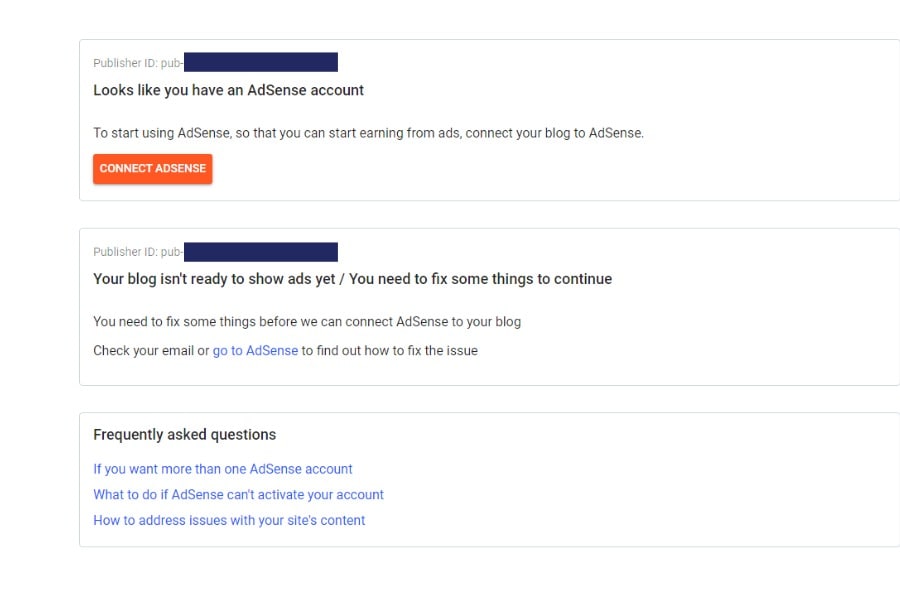Open 'How to address issues with your site's content'

click(229, 520)
